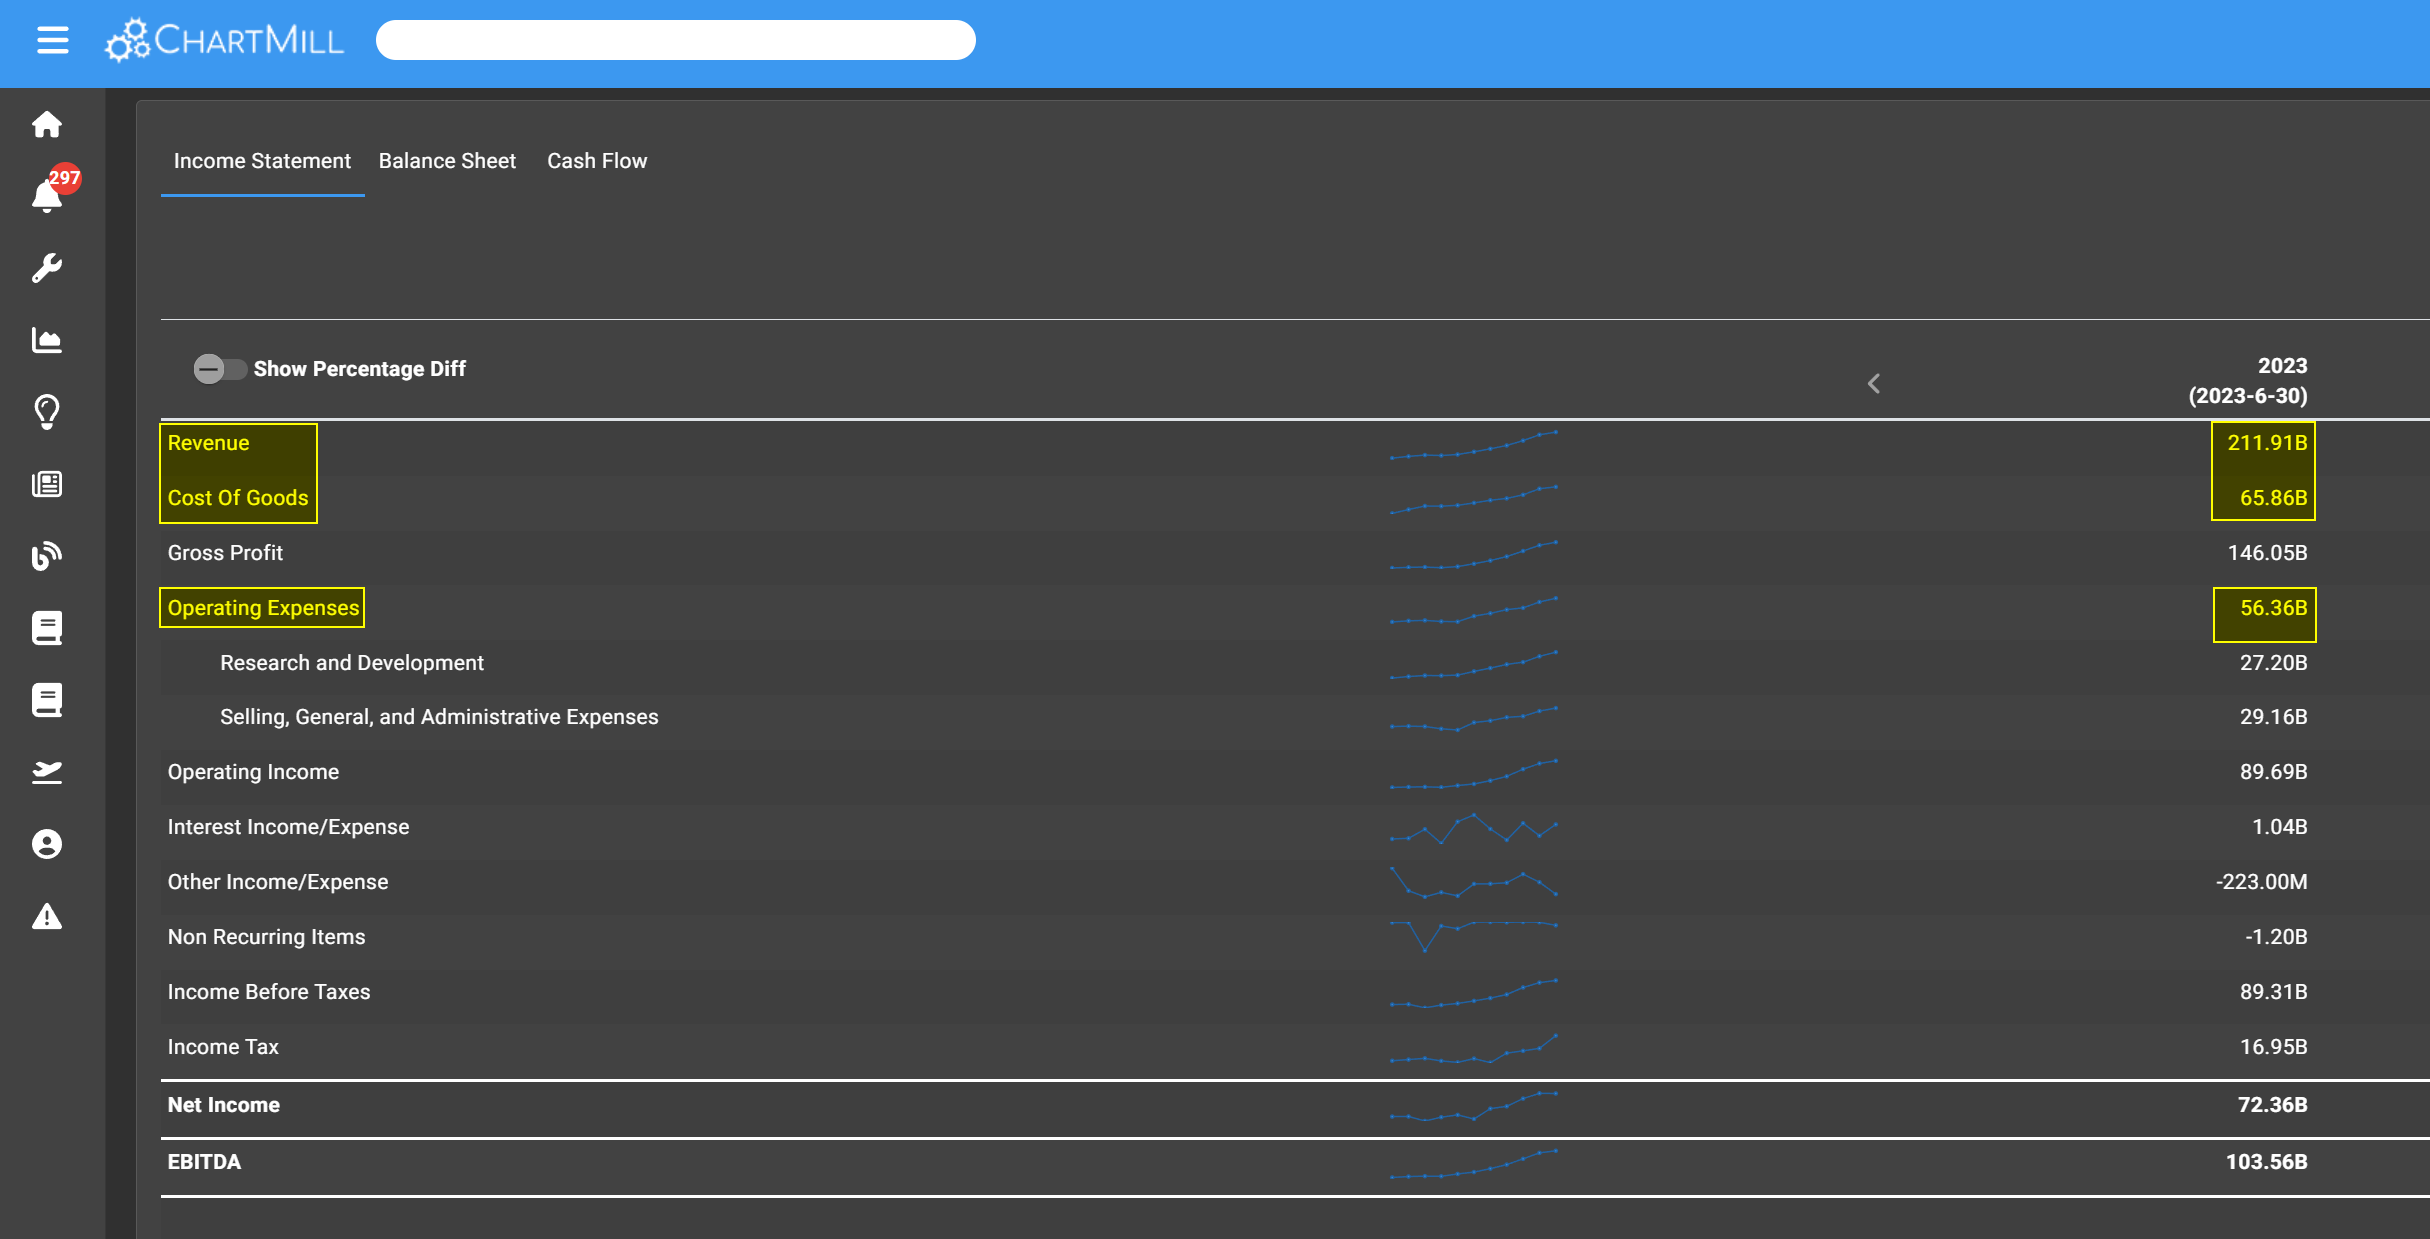This screenshot has height=1239, width=2430.
Task: Select the Non Recurring Items label
Action: (266, 937)
